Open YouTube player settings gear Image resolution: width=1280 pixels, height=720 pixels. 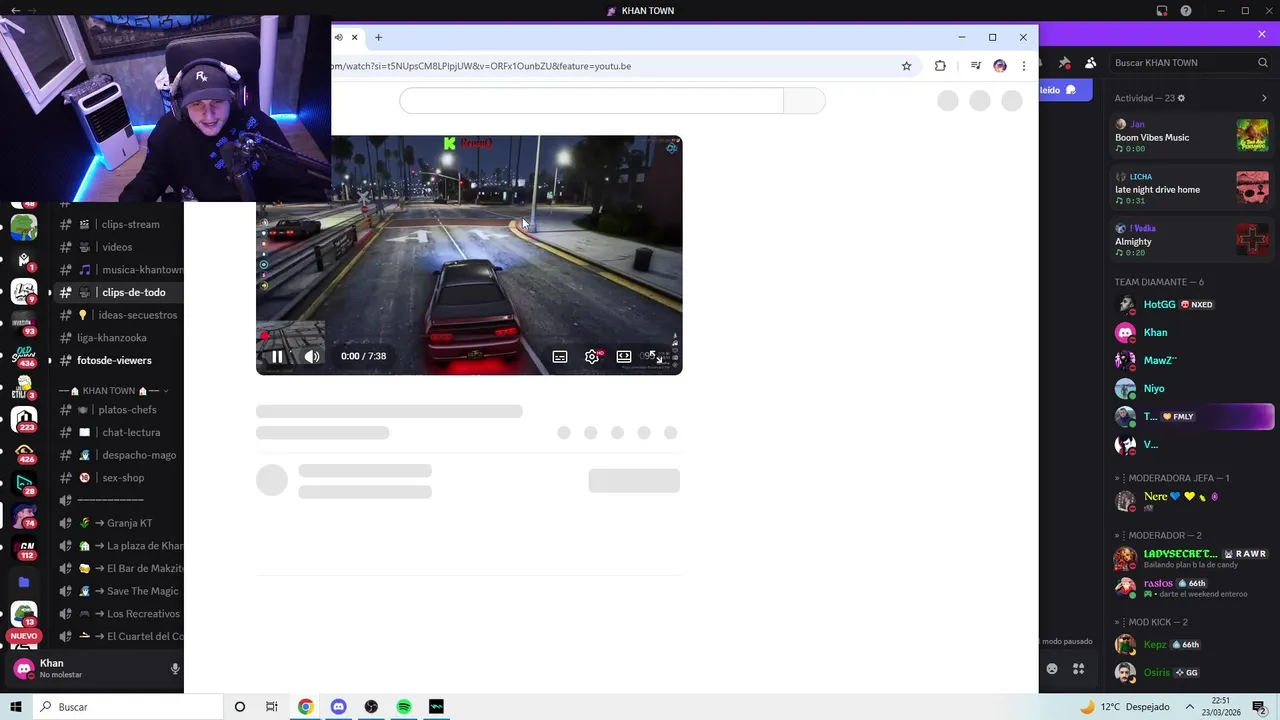click(x=592, y=356)
